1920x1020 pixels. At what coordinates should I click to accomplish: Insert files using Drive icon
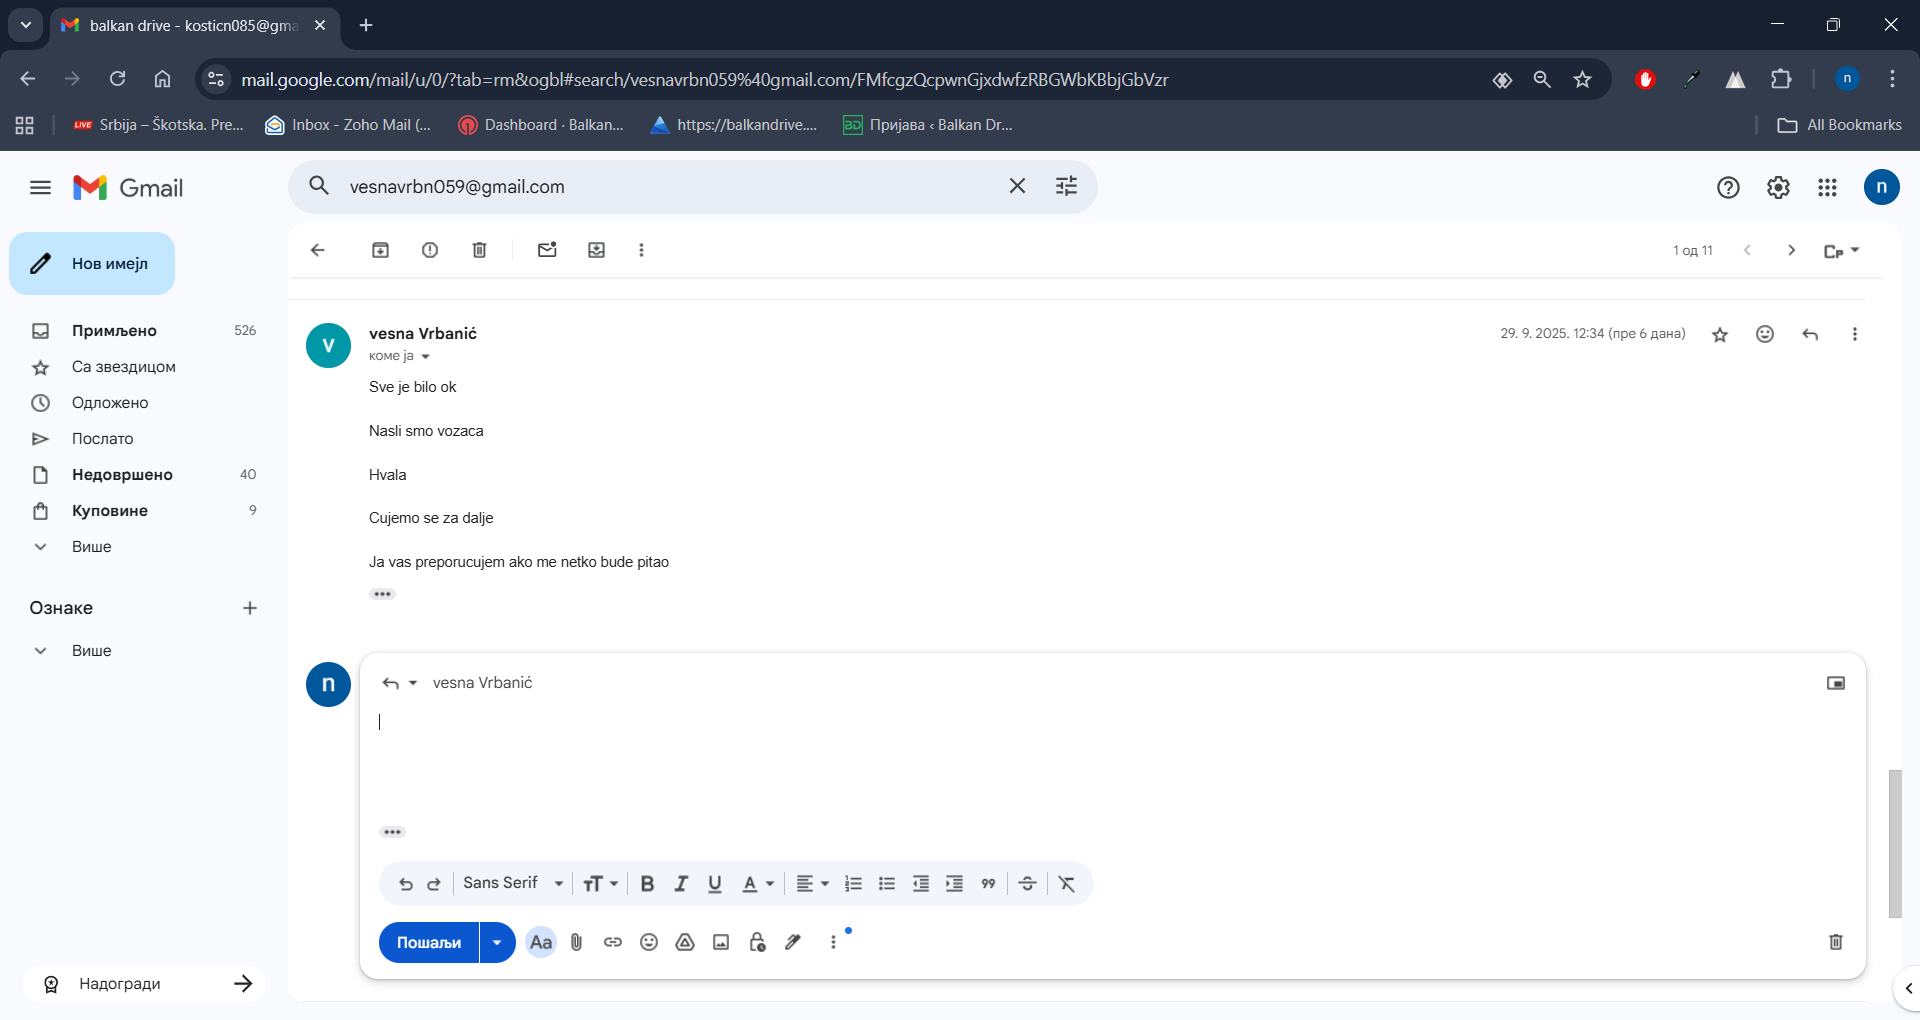point(685,942)
